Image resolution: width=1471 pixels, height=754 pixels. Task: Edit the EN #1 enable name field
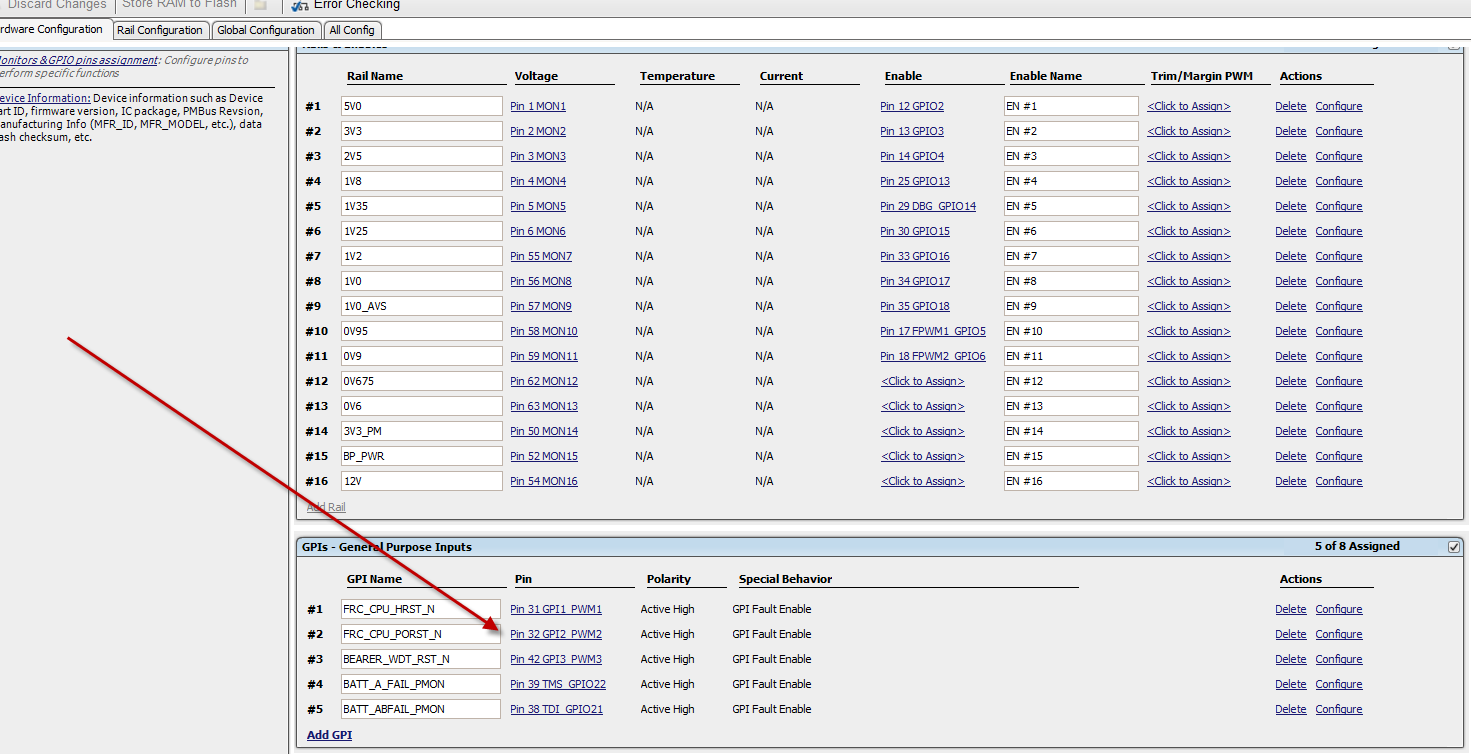click(1071, 106)
